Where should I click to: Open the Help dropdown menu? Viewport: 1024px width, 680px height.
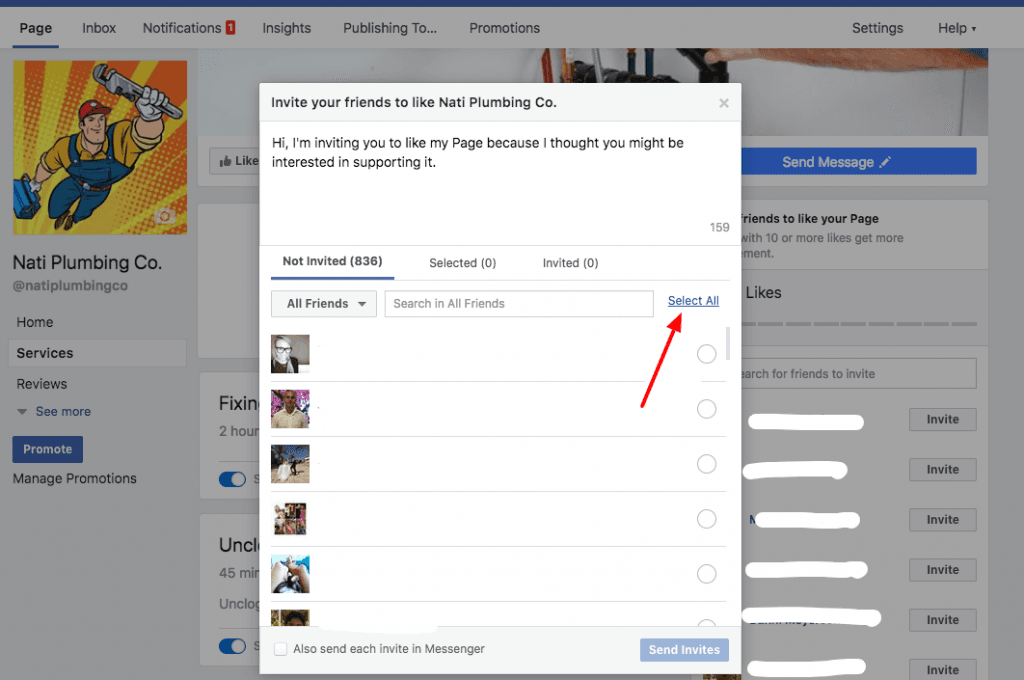[957, 28]
